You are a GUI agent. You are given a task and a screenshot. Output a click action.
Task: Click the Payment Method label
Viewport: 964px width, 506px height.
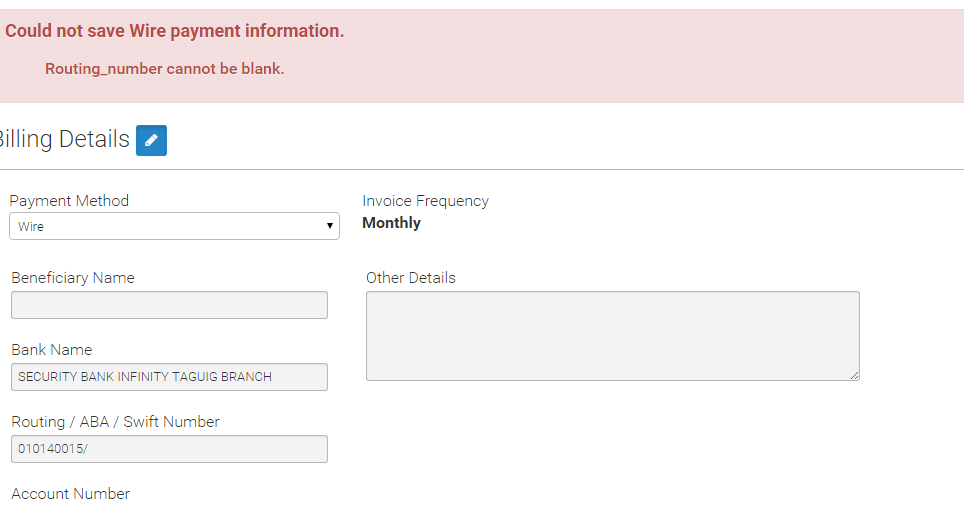click(x=69, y=201)
